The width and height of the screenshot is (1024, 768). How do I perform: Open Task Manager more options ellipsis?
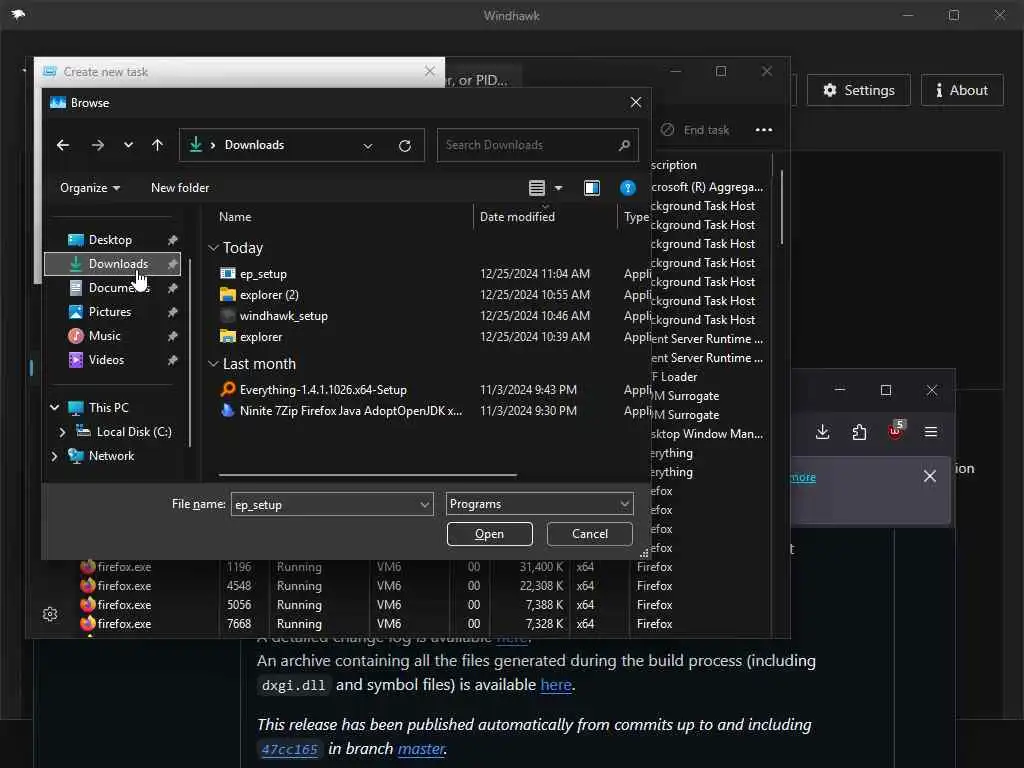[763, 130]
